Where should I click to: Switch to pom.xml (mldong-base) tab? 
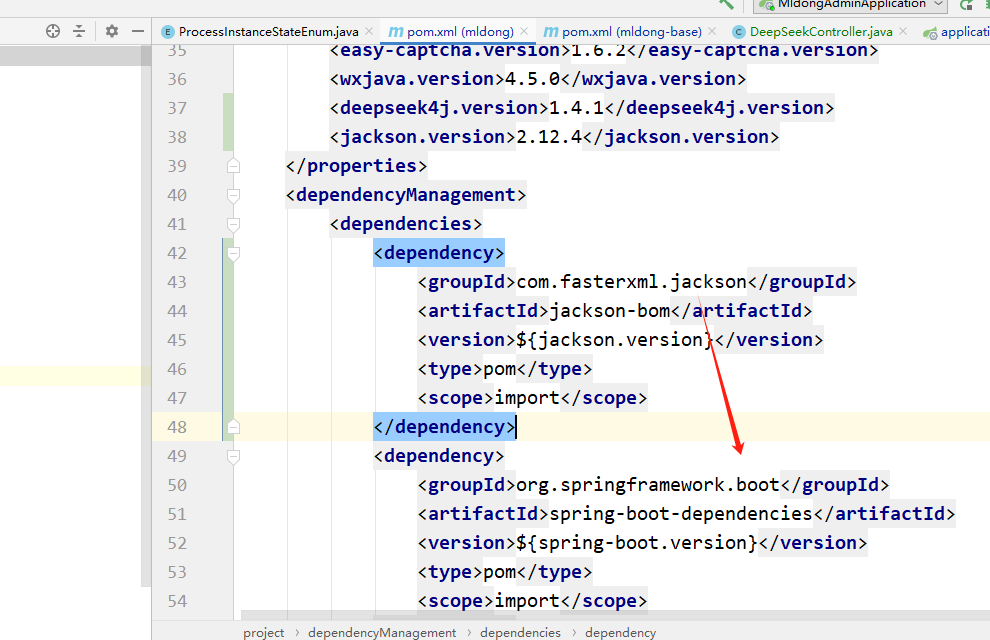632,32
